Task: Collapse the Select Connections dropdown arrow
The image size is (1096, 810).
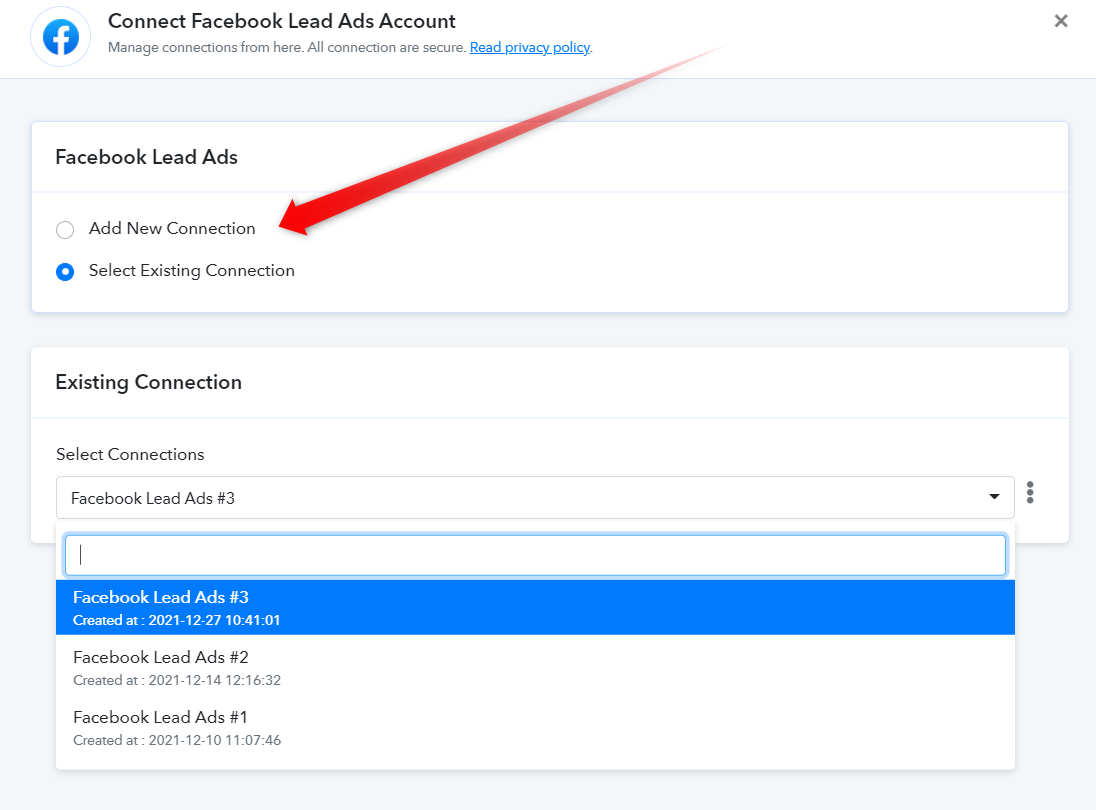Action: (994, 497)
